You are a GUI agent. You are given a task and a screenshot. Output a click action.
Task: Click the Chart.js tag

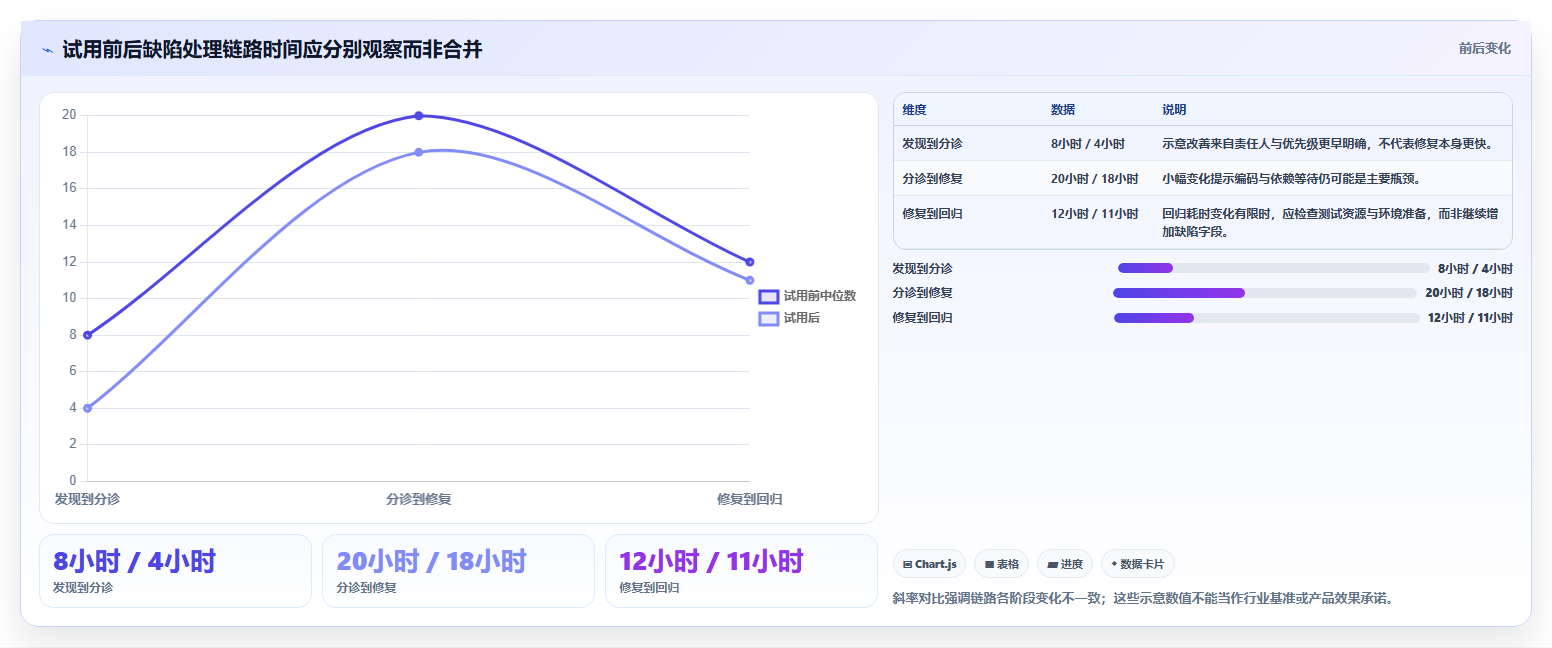coord(929,564)
